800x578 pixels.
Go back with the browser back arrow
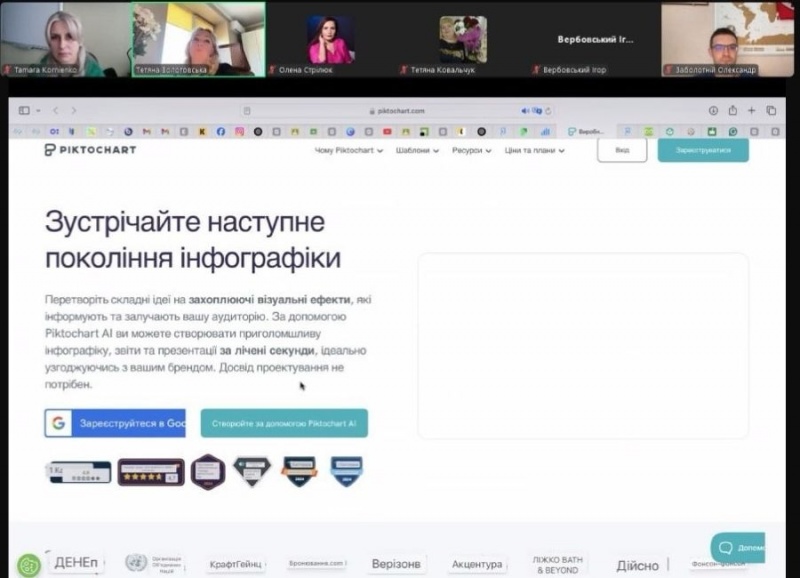coord(55,111)
